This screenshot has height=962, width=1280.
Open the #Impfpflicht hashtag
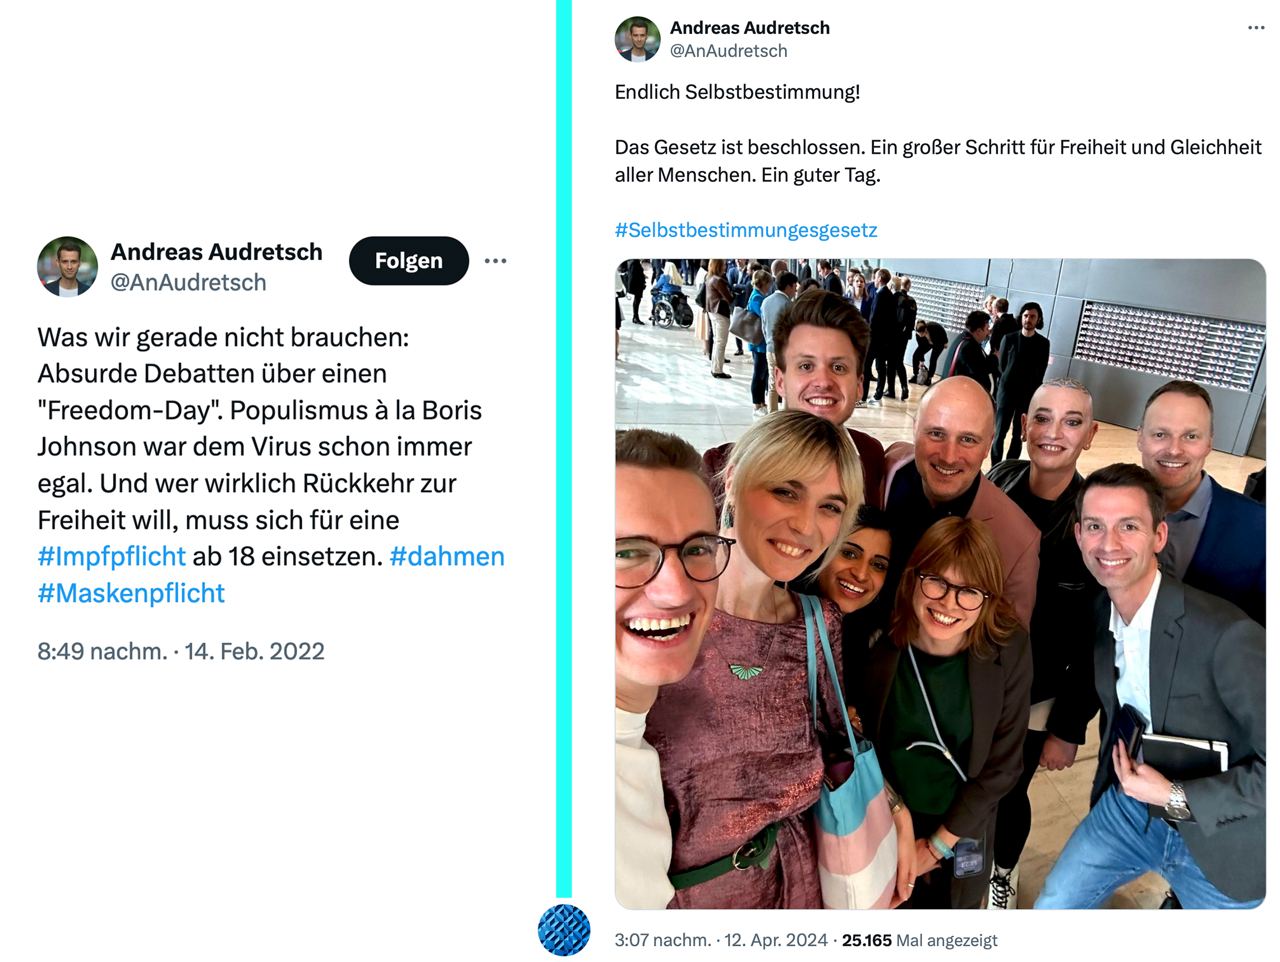[x=111, y=556]
